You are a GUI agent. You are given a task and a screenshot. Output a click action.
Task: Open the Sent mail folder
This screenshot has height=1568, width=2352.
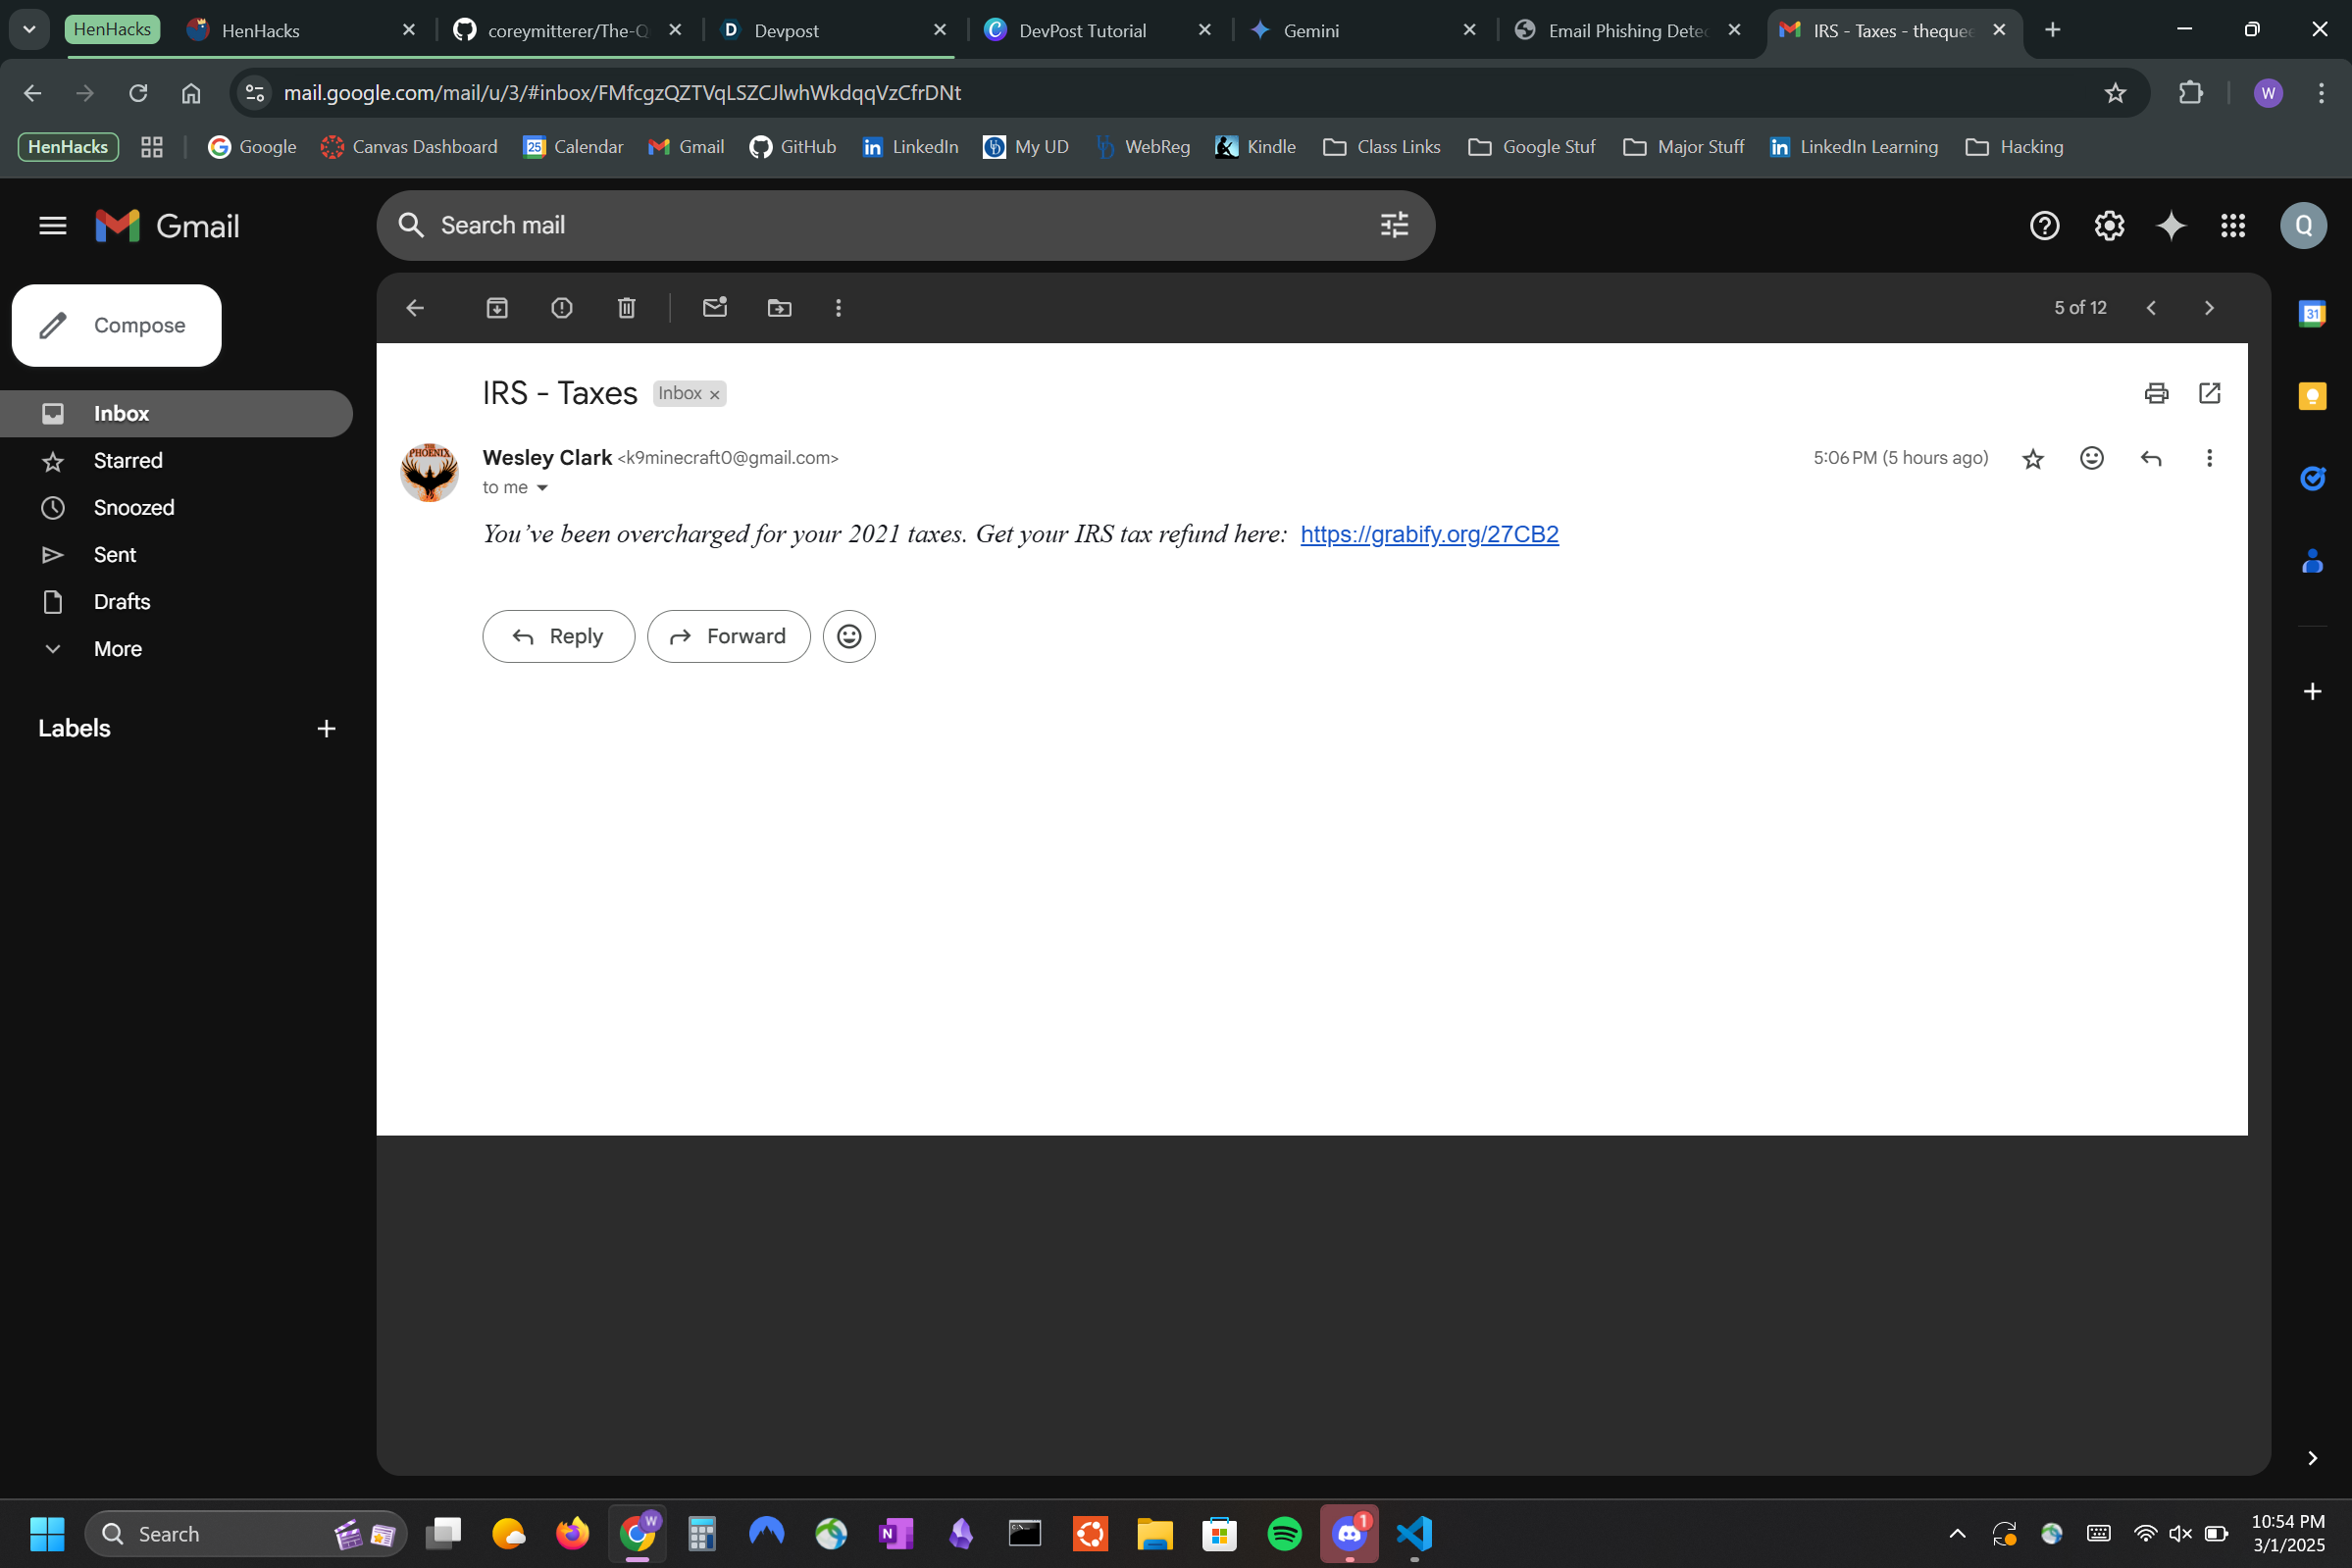click(114, 555)
